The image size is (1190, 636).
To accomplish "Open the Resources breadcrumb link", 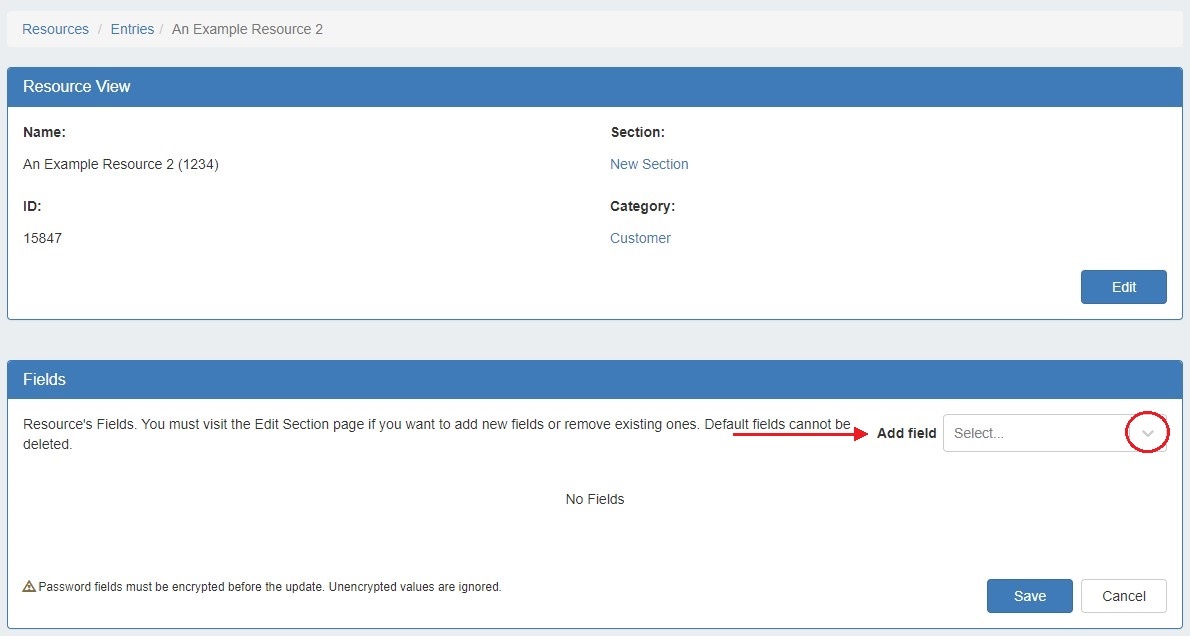I will pyautogui.click(x=55, y=29).
